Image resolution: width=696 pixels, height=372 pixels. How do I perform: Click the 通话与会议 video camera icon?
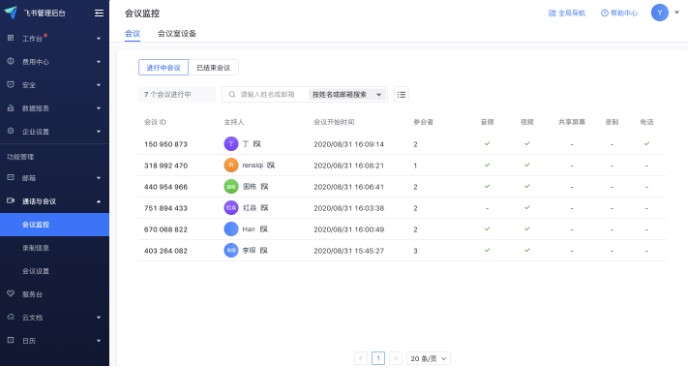tap(11, 201)
